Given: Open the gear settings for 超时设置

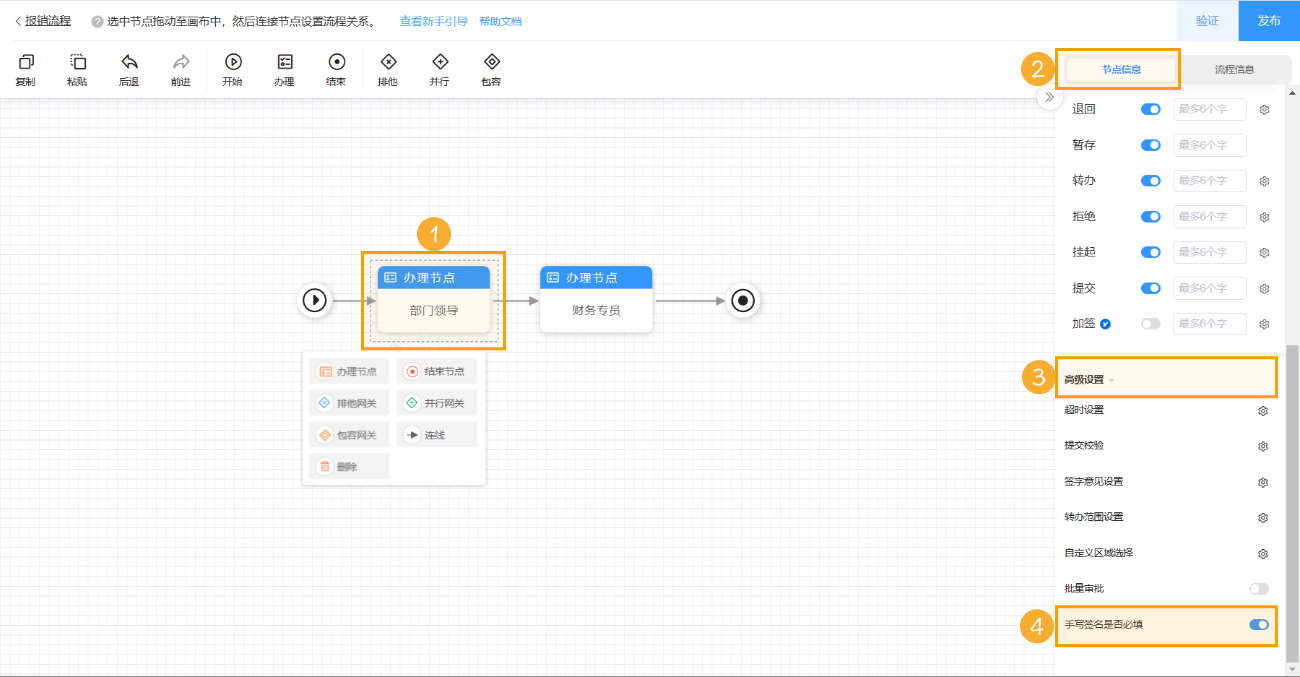Looking at the screenshot, I should pos(1263,410).
